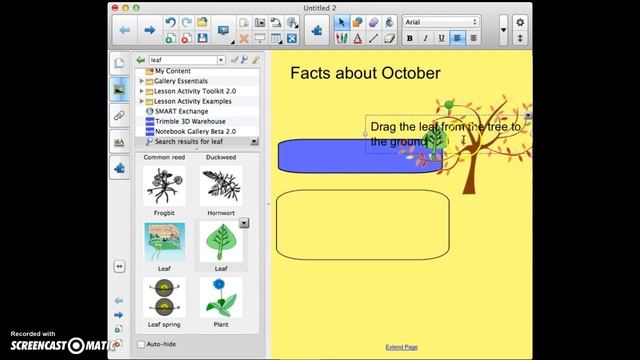This screenshot has width=640, height=360.
Task: Move the toolbar with the up-down arrow icon
Action: click(520, 38)
